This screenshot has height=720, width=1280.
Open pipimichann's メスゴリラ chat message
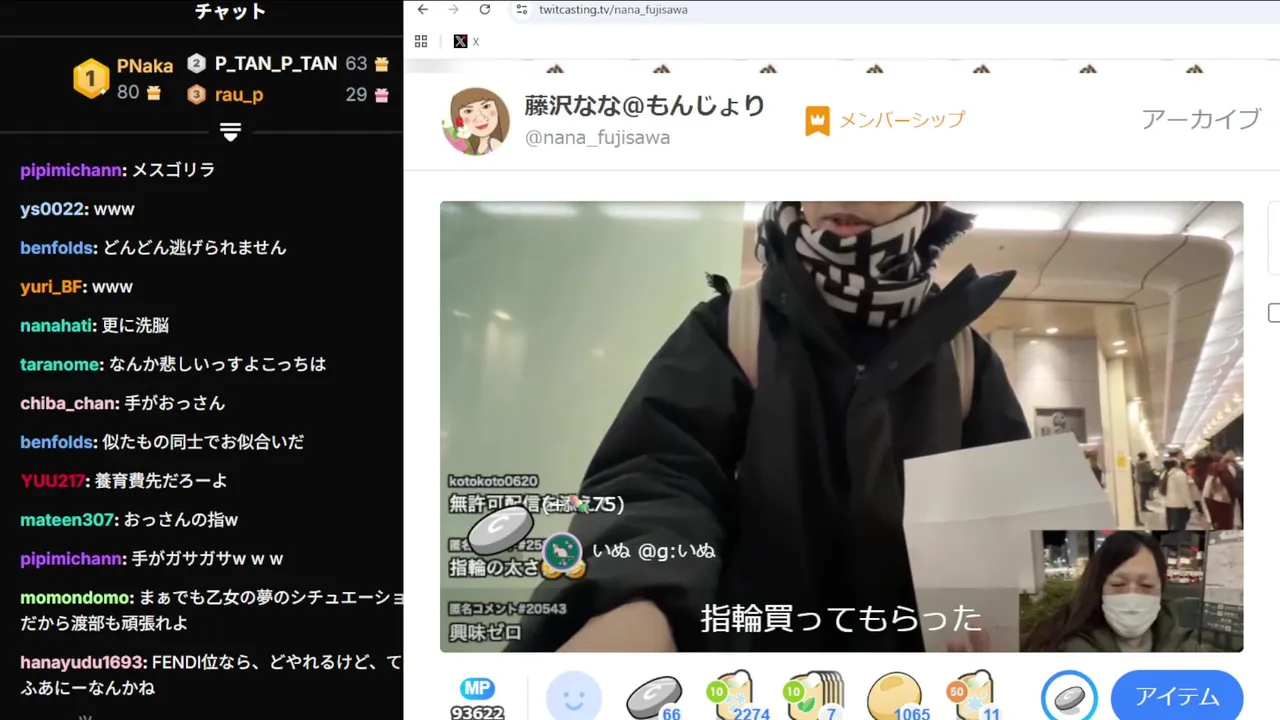118,170
